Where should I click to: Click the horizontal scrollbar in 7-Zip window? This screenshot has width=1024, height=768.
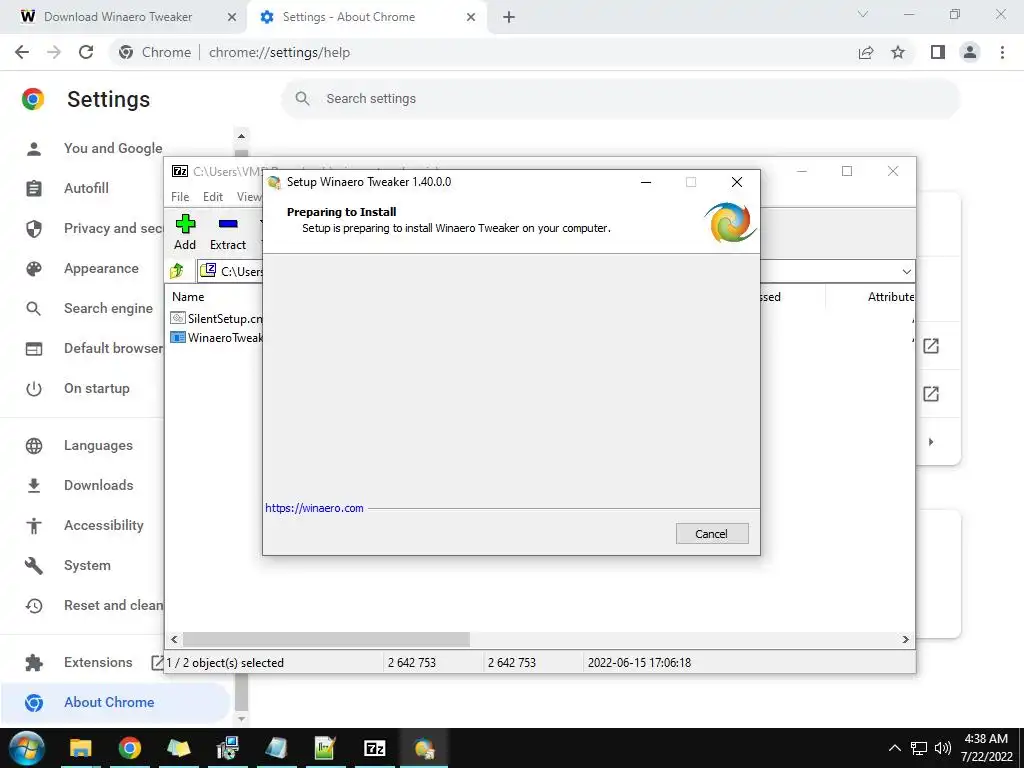tap(326, 639)
